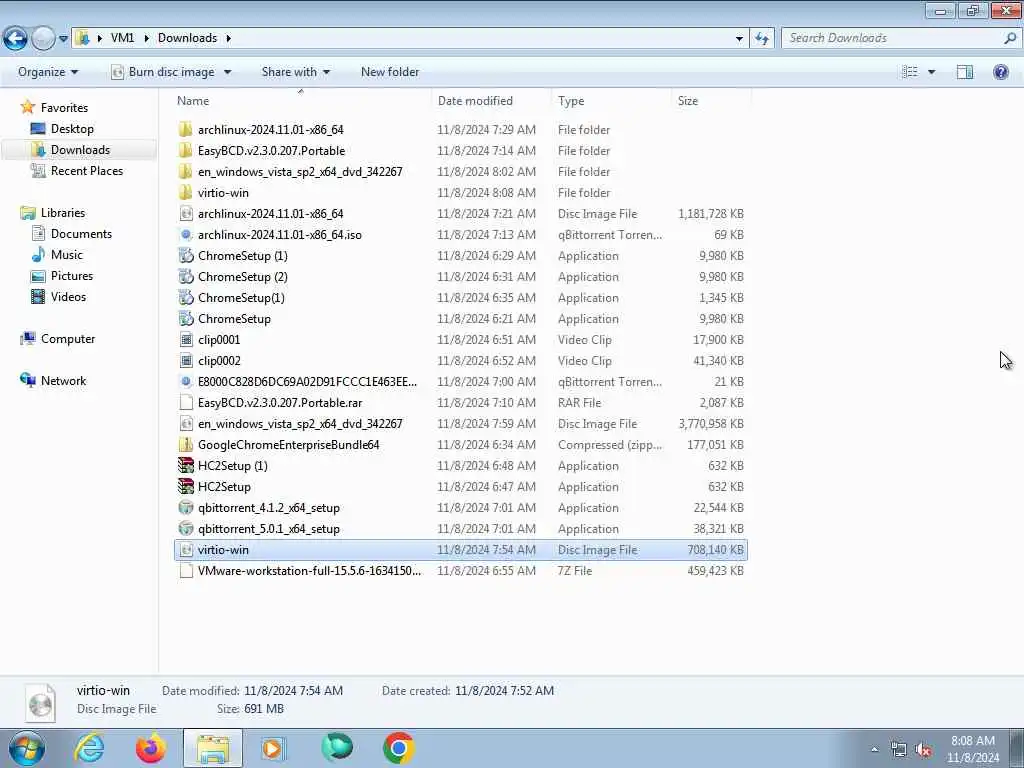Select the qbittorrent_4.1.2_x64_setup icon
This screenshot has width=1024, height=768.
pos(186,507)
